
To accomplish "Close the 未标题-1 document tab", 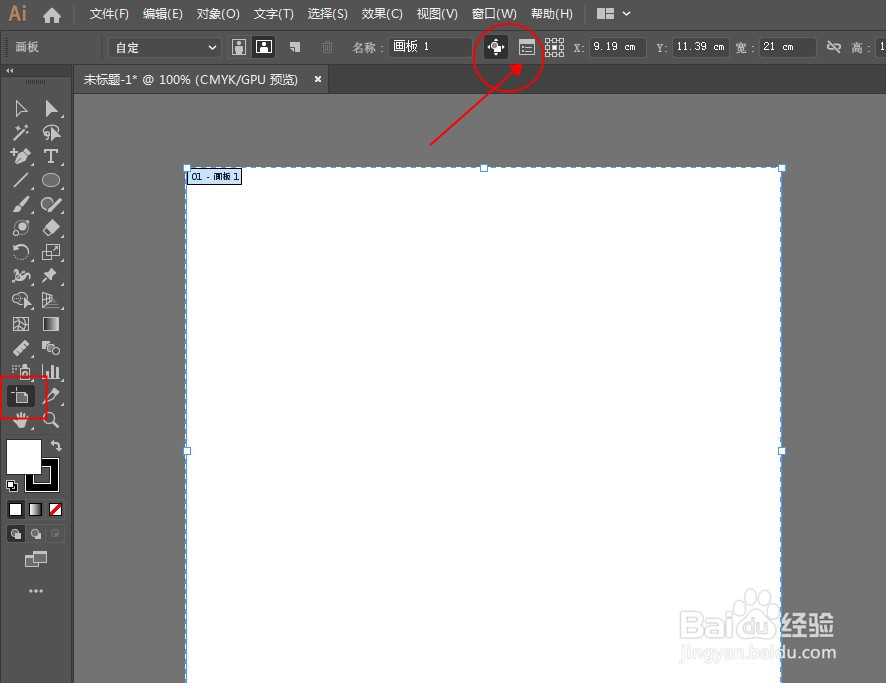I will coord(318,79).
